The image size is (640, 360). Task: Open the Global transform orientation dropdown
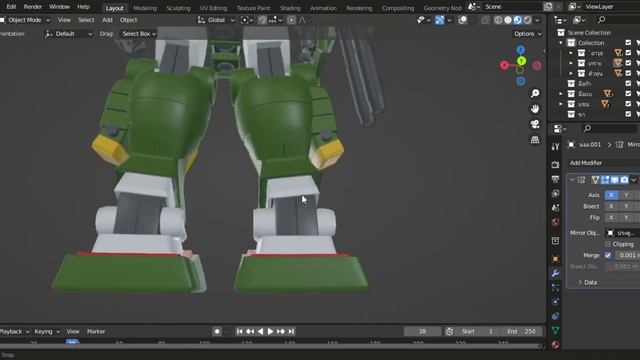pyautogui.click(x=216, y=20)
